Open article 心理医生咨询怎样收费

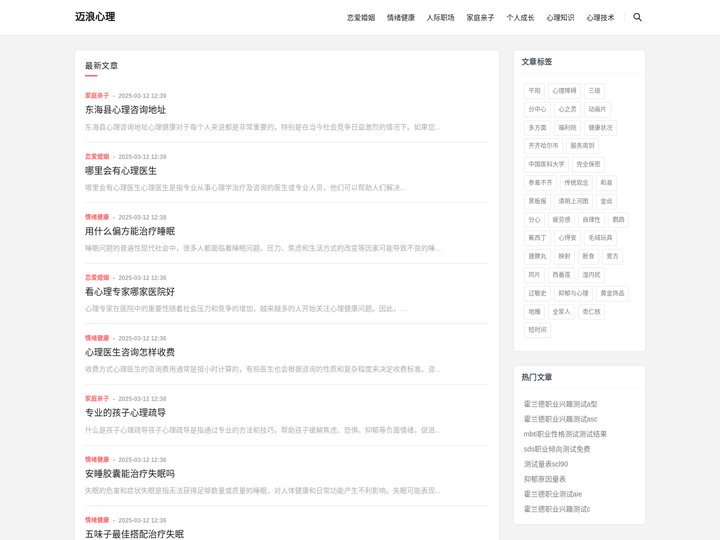(x=130, y=352)
